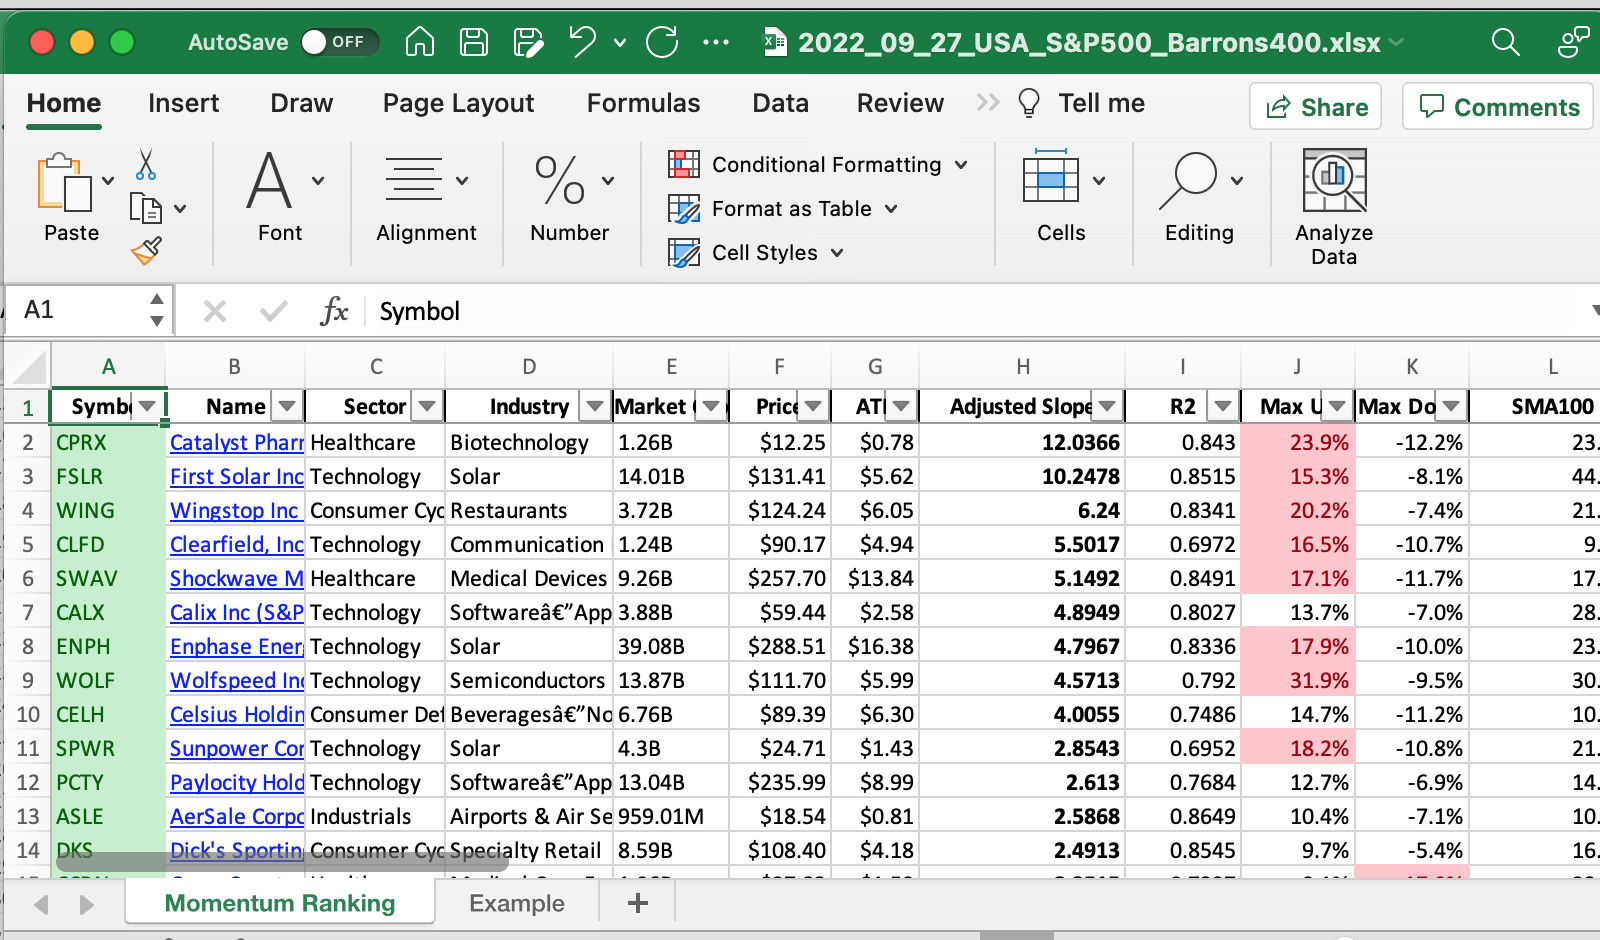The height and width of the screenshot is (940, 1600).
Task: Click the insert function fx icon
Action: pyautogui.click(x=334, y=311)
